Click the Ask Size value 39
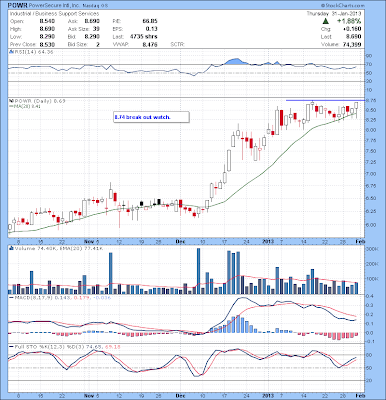The height and width of the screenshot is (400, 386). click(96, 29)
